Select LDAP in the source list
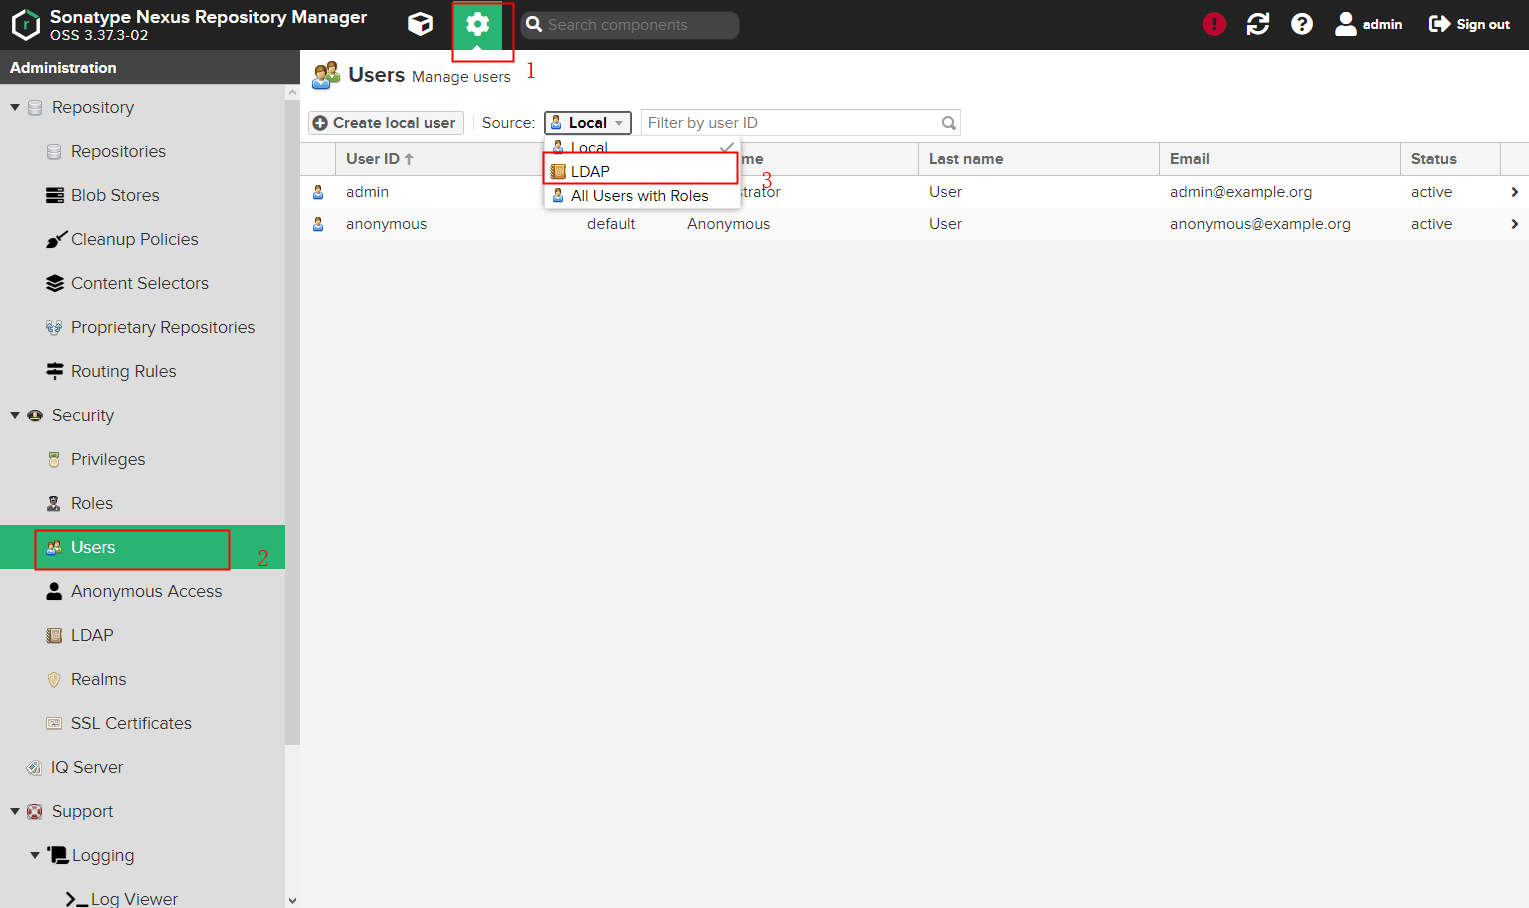This screenshot has height=908, width=1529. click(642, 171)
